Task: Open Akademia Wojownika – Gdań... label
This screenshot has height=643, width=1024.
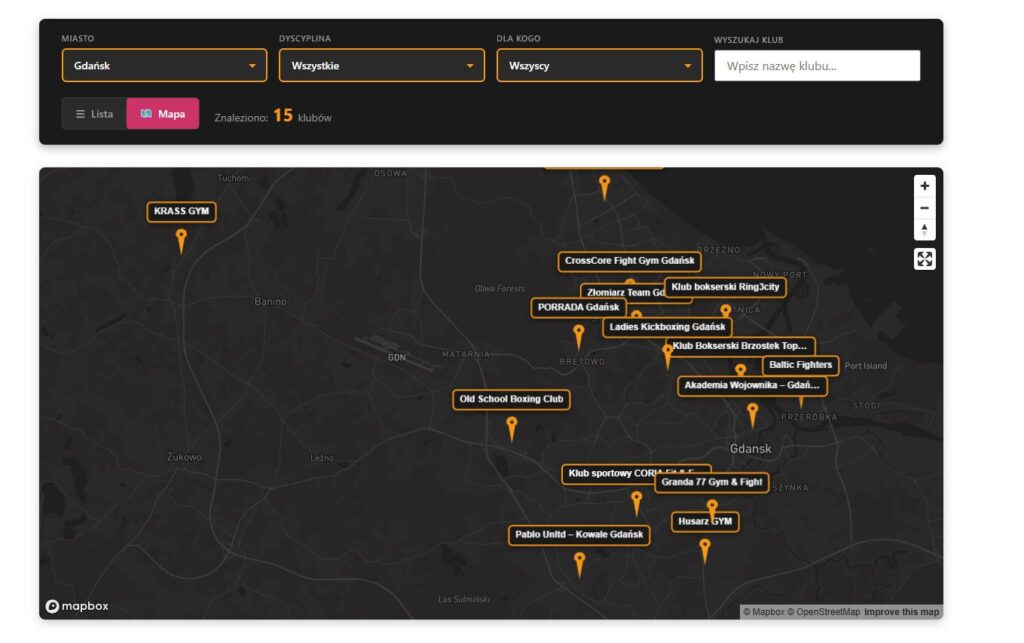Action: (x=752, y=386)
